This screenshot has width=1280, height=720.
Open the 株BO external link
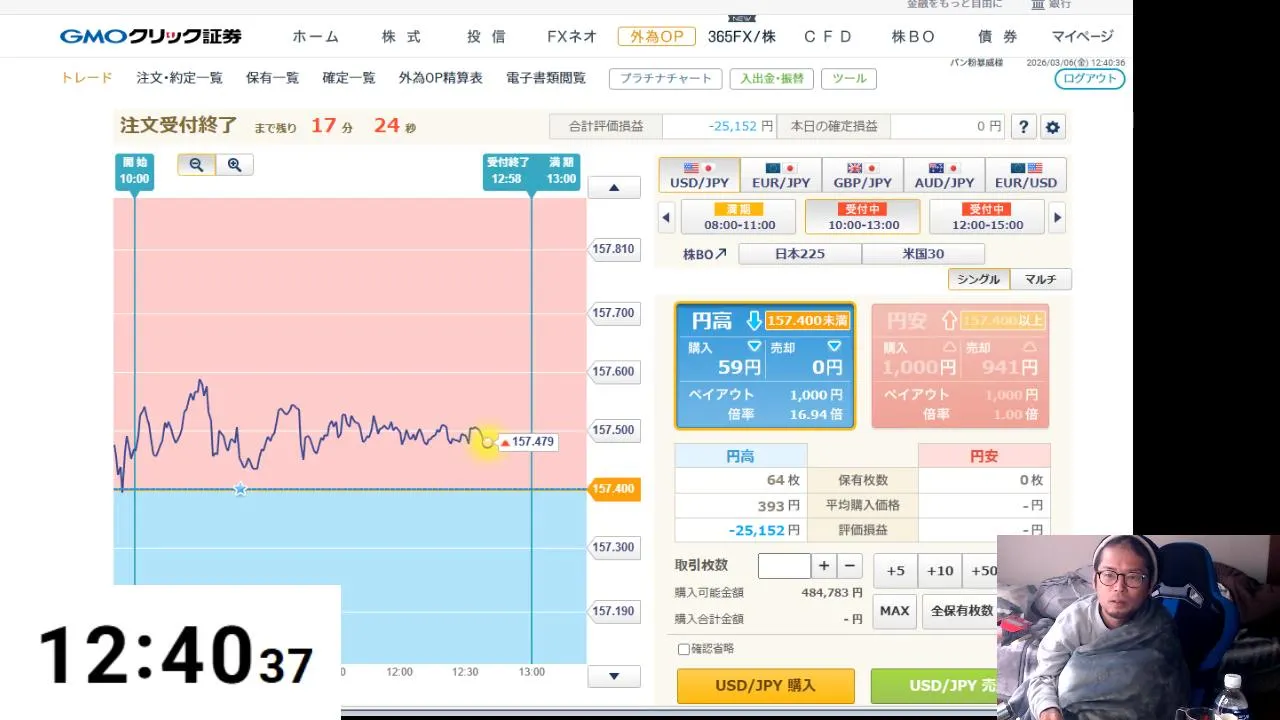(x=705, y=254)
